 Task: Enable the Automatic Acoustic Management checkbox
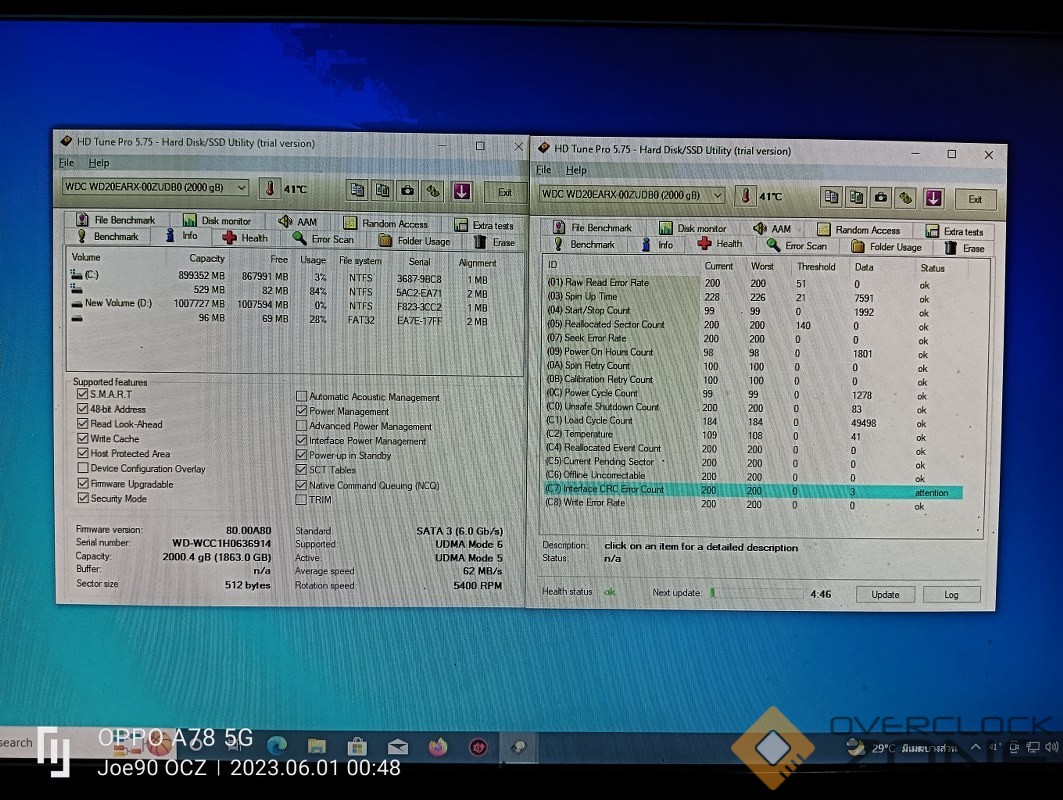click(302, 396)
